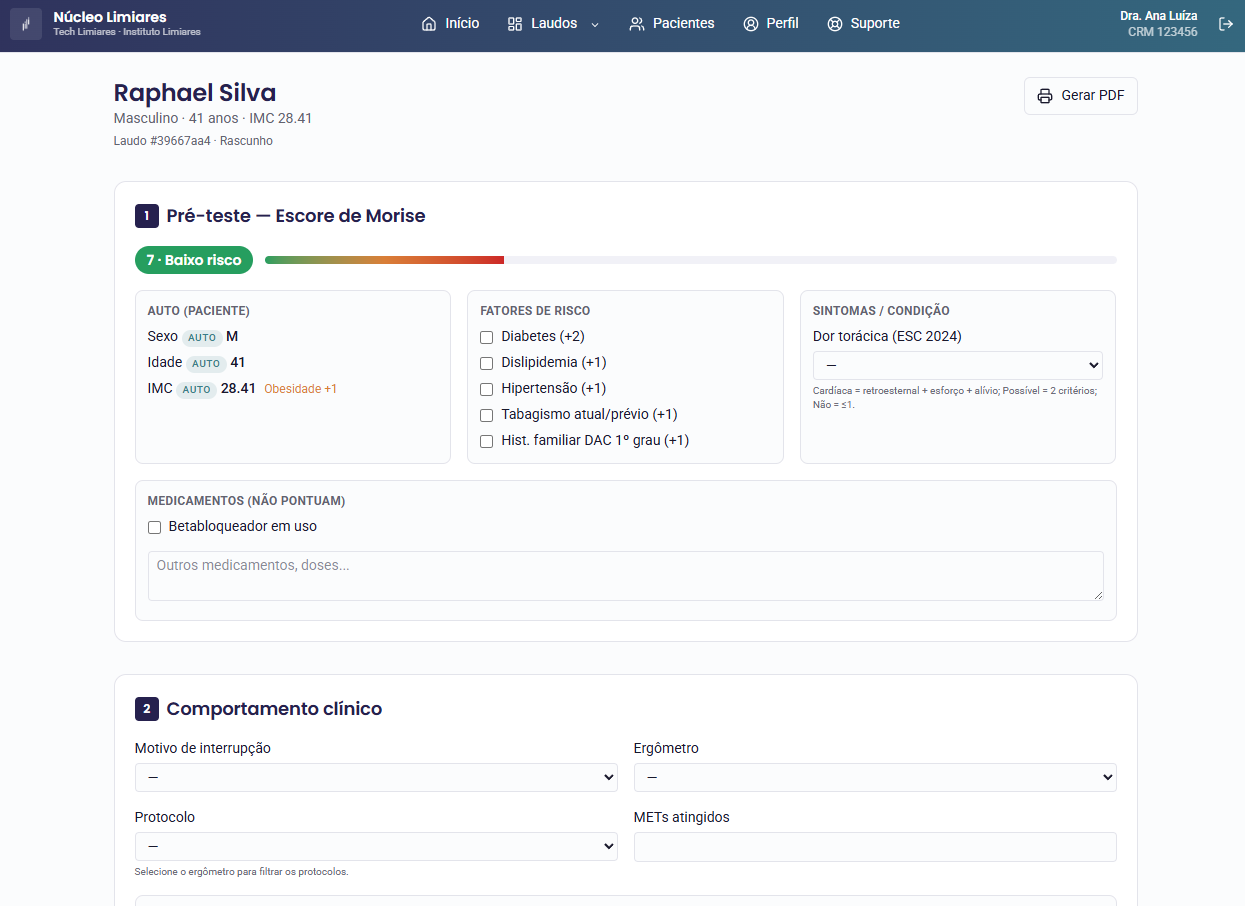Click the Tech Limiares · Instituto Limiares subtitle
Viewport: 1245px width, 906px height.
(127, 32)
